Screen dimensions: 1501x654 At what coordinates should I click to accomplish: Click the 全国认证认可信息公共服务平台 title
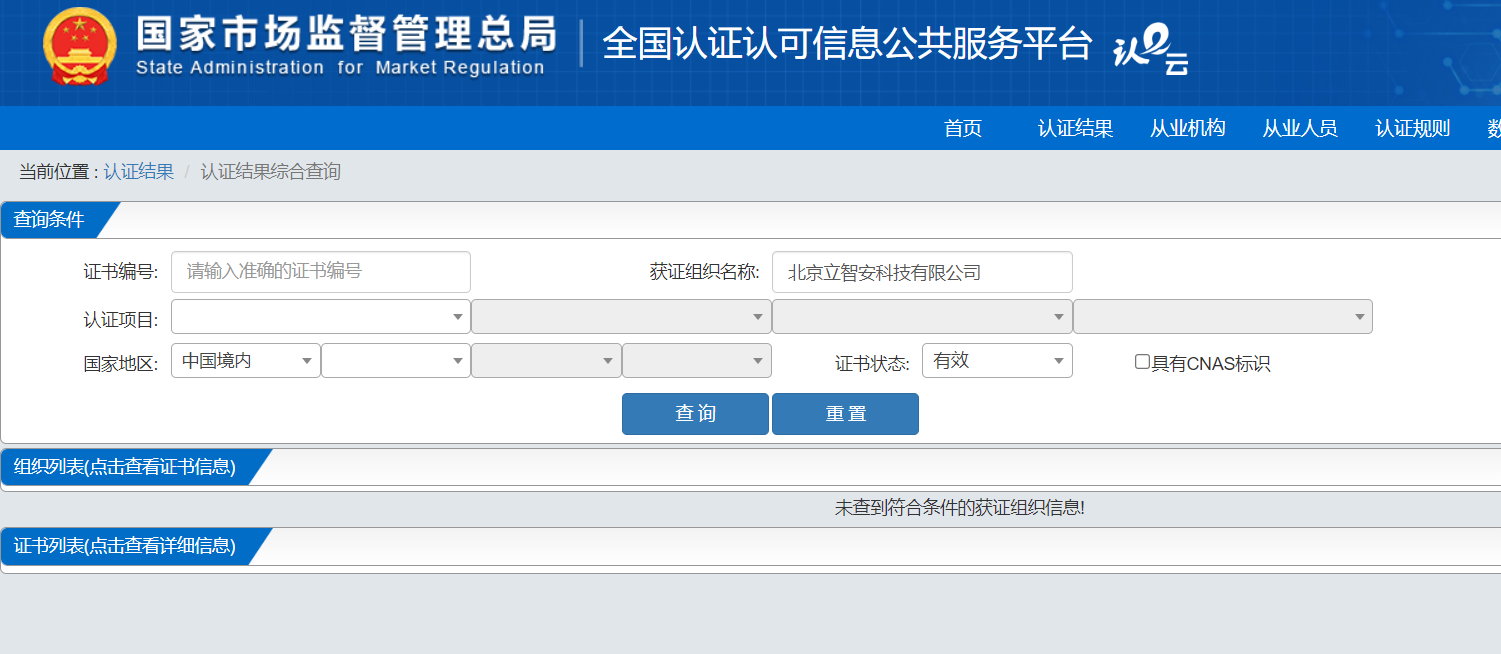coord(848,44)
